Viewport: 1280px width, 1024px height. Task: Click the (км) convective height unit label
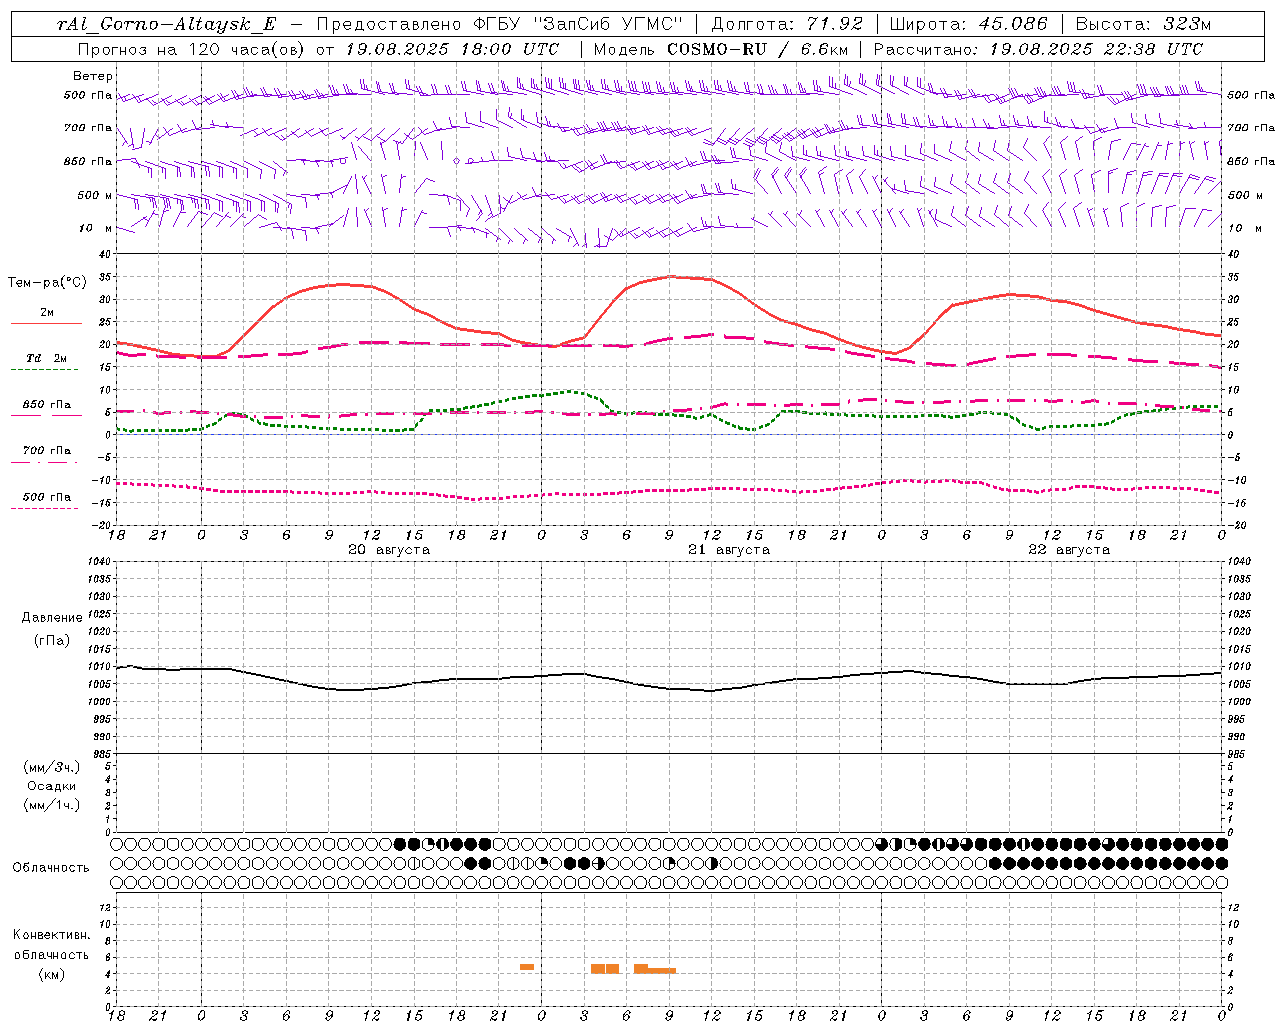click(x=51, y=974)
